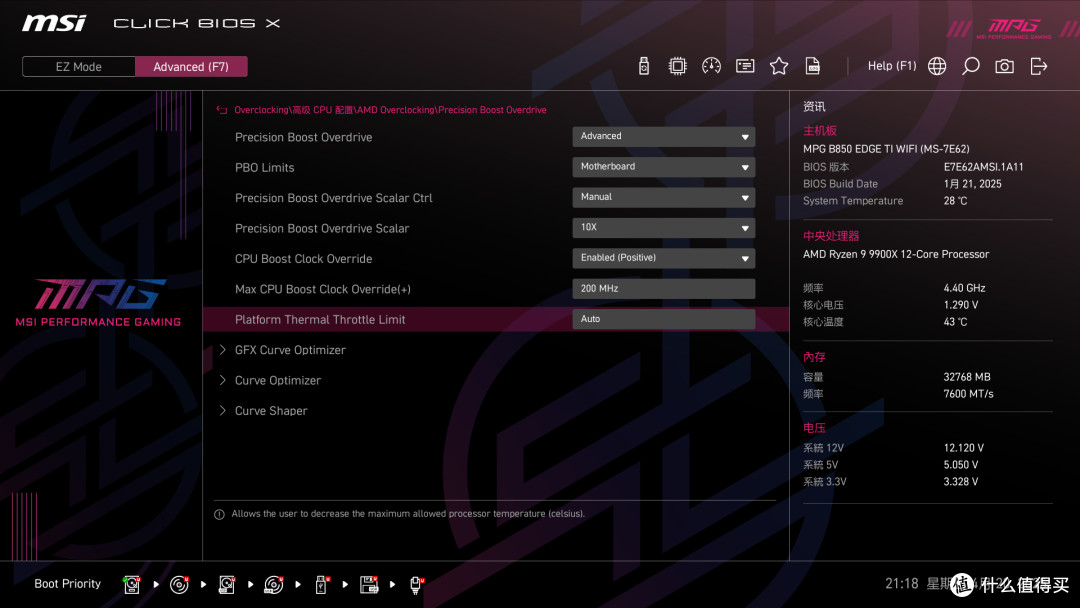Image resolution: width=1080 pixels, height=608 pixels.
Task: Select Max CPU Boost Clock Override(+) label
Action: (322, 289)
